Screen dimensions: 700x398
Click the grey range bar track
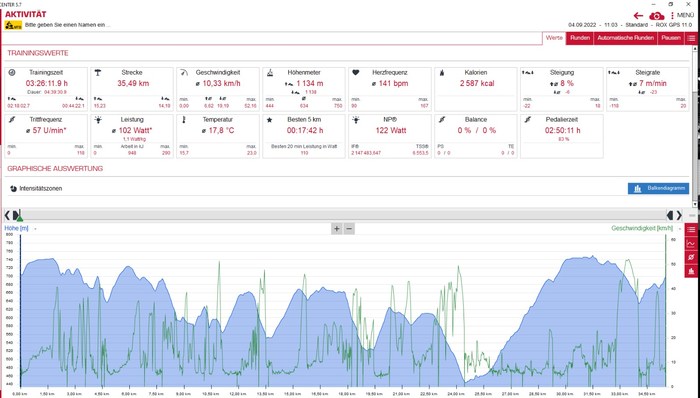coord(343,216)
